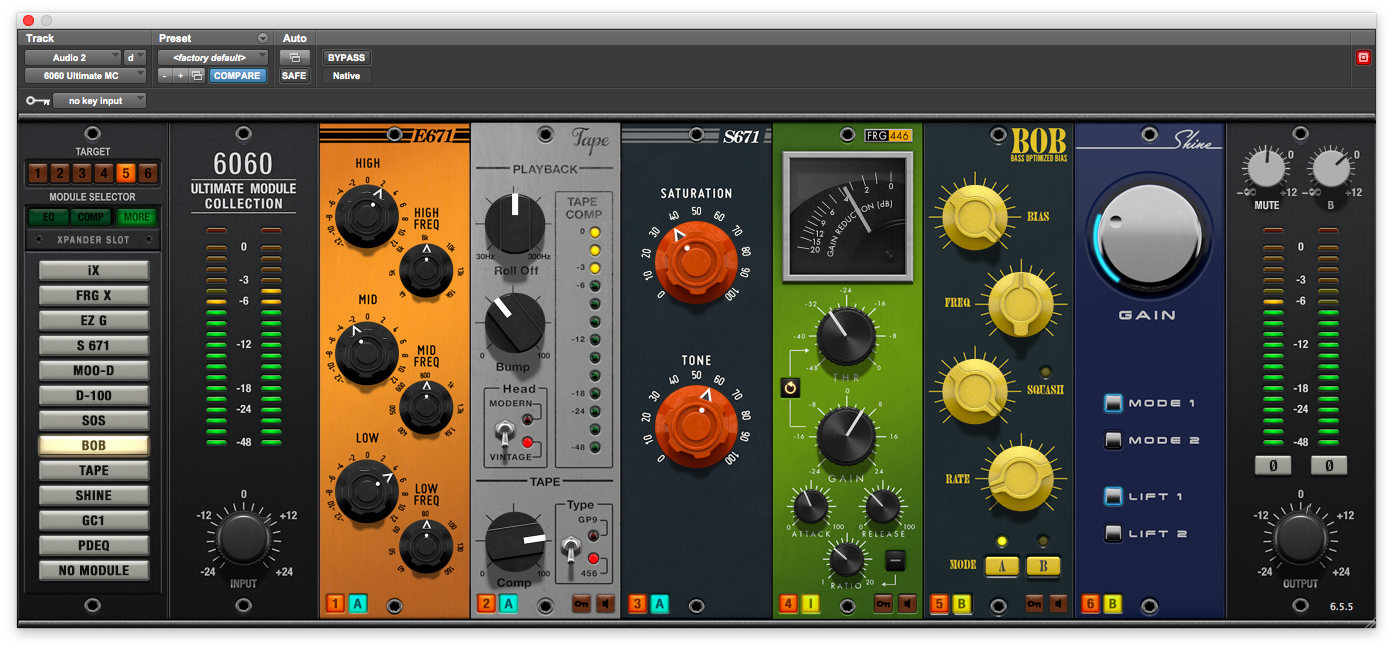Image resolution: width=1393 pixels, height=649 pixels.
Task: Click the Shine Gain knob
Action: (x=1147, y=237)
